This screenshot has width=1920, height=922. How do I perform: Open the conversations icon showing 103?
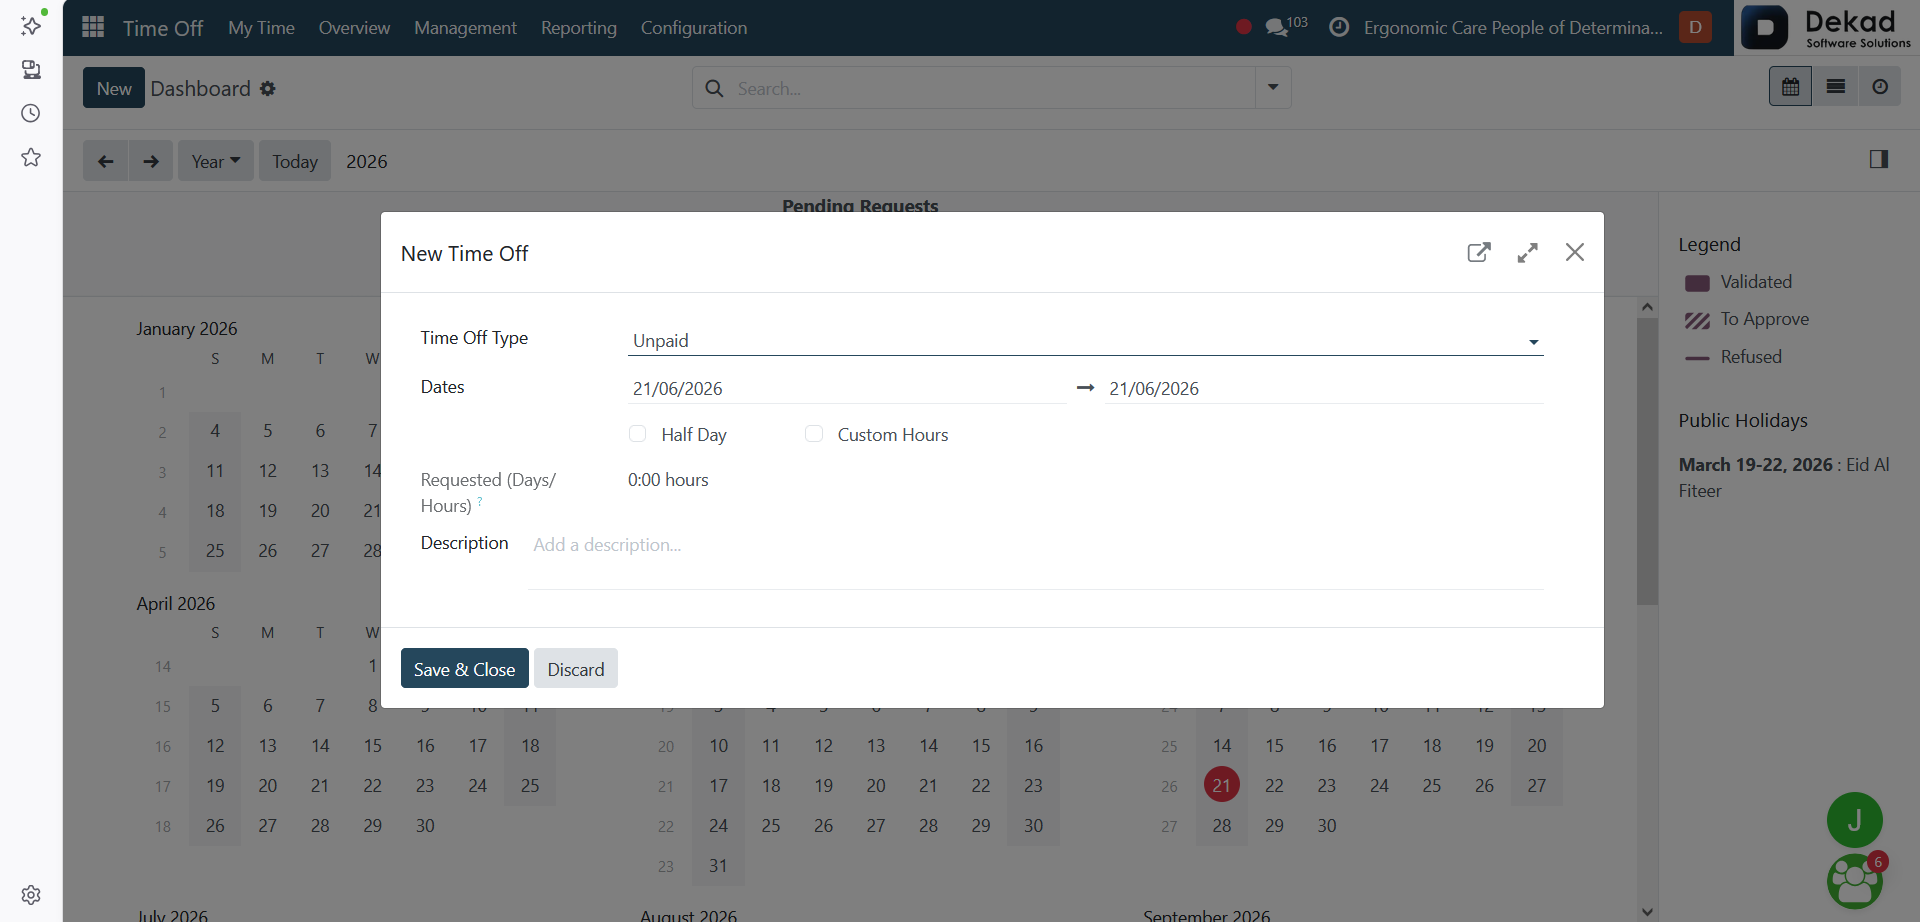[x=1286, y=26]
